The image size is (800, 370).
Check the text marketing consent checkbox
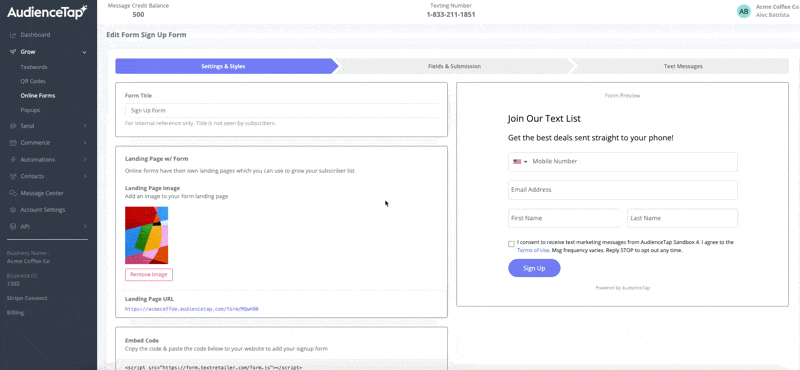511,244
